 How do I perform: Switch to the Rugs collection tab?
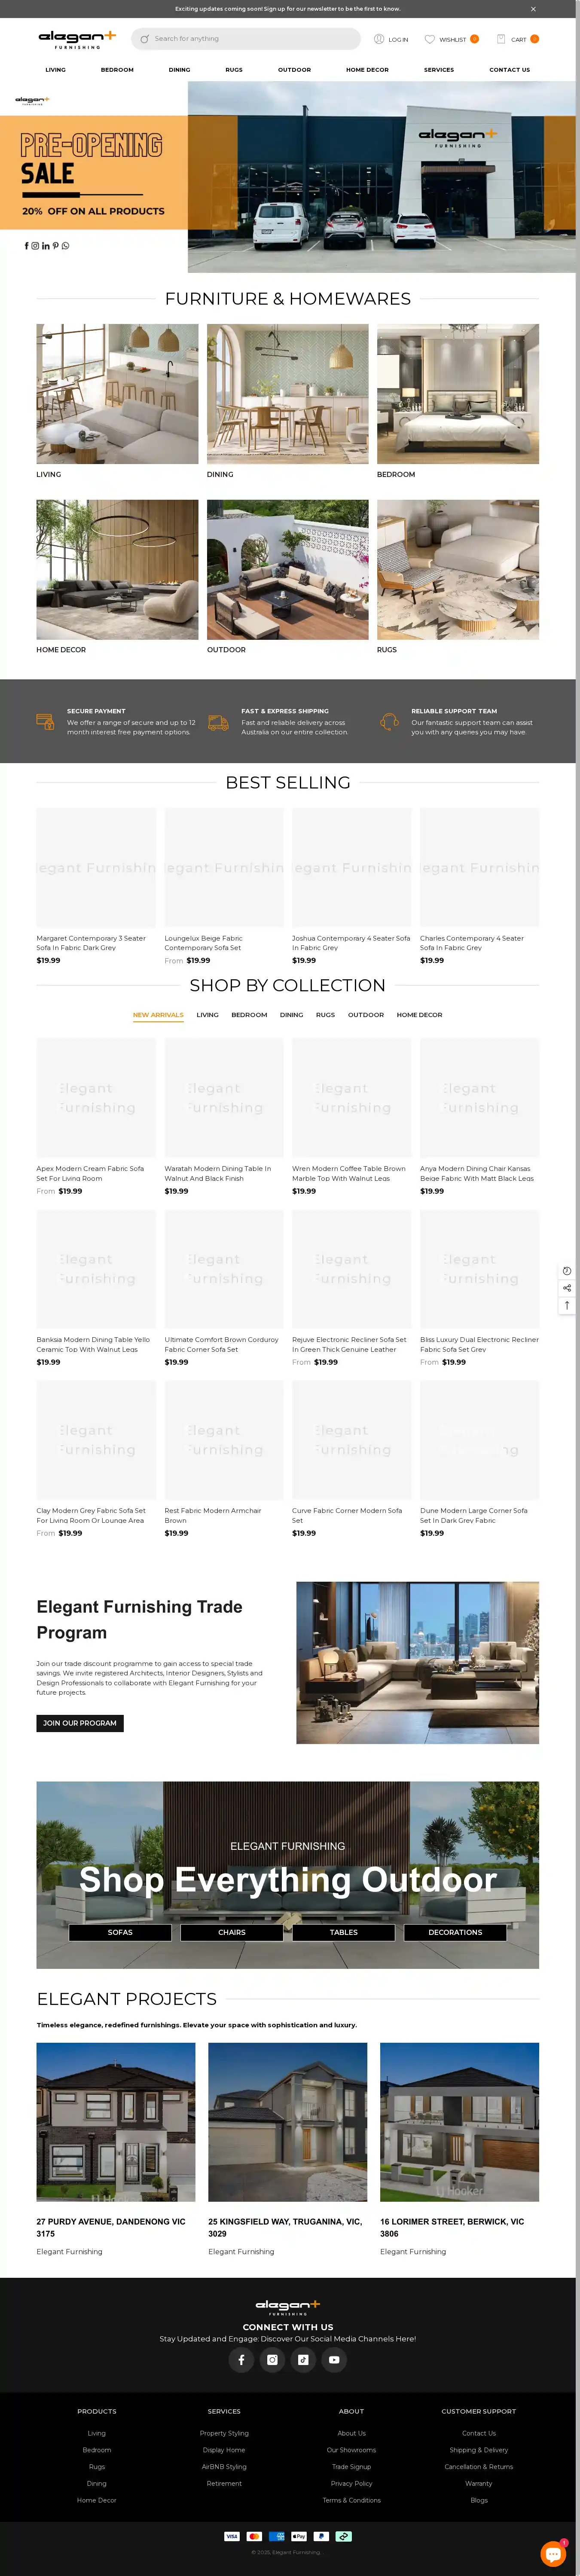coord(325,1015)
